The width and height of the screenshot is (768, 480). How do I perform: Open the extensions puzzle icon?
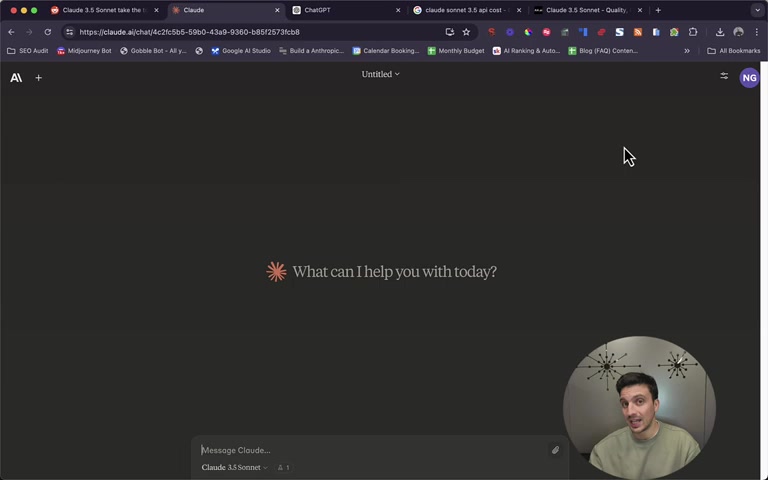(693, 32)
